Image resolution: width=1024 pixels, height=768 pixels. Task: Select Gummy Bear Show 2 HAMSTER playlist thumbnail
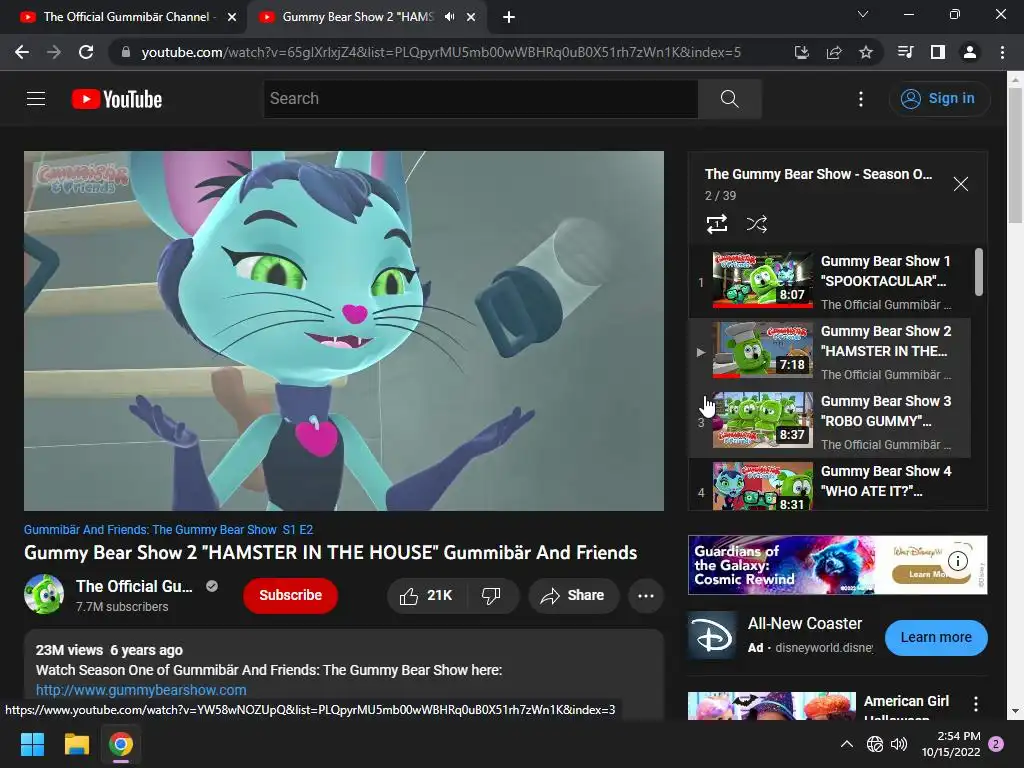pyautogui.click(x=763, y=349)
